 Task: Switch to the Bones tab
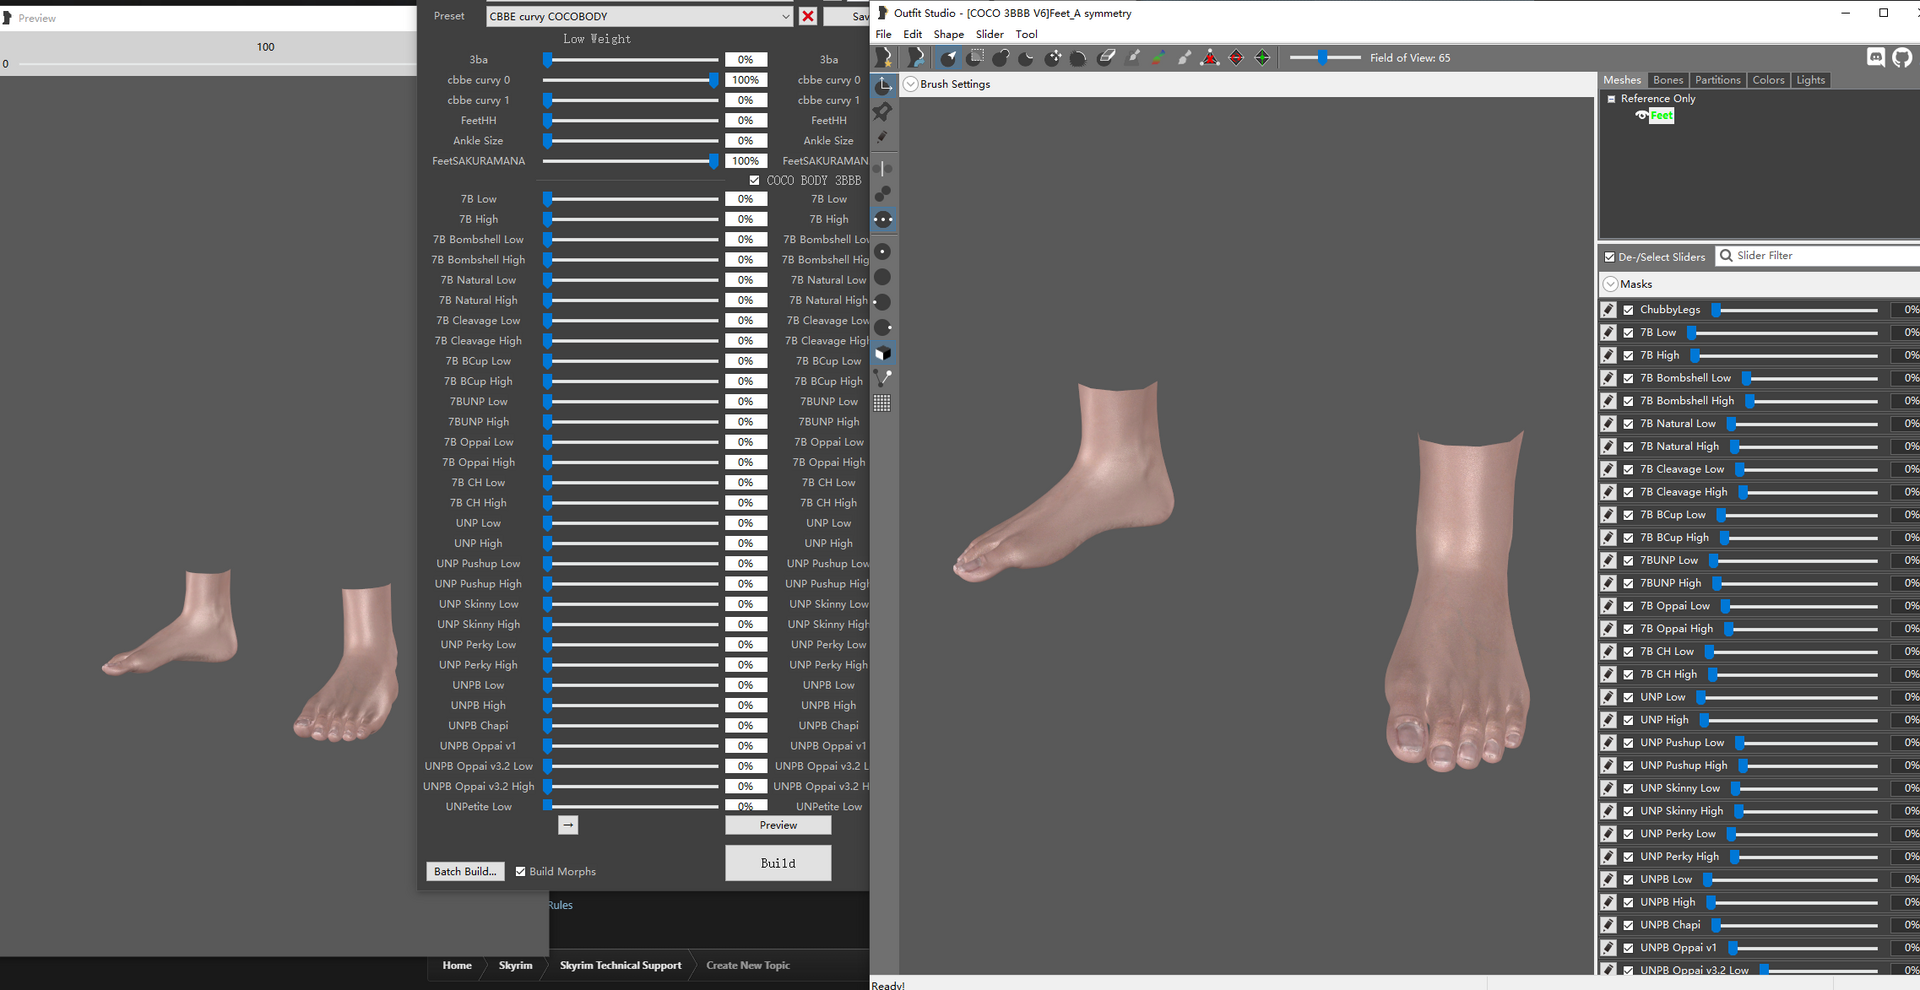tap(1668, 80)
